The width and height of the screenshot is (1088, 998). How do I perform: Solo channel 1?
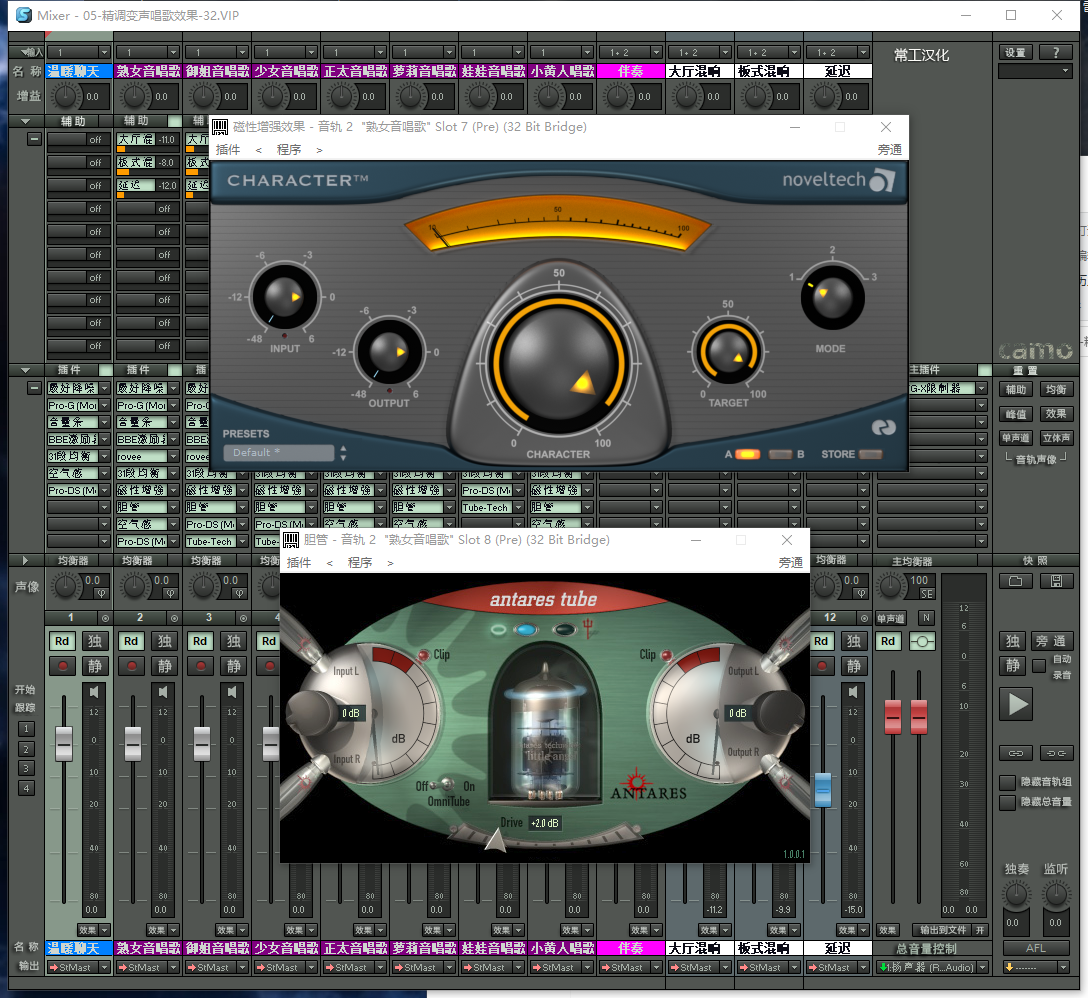pos(94,641)
